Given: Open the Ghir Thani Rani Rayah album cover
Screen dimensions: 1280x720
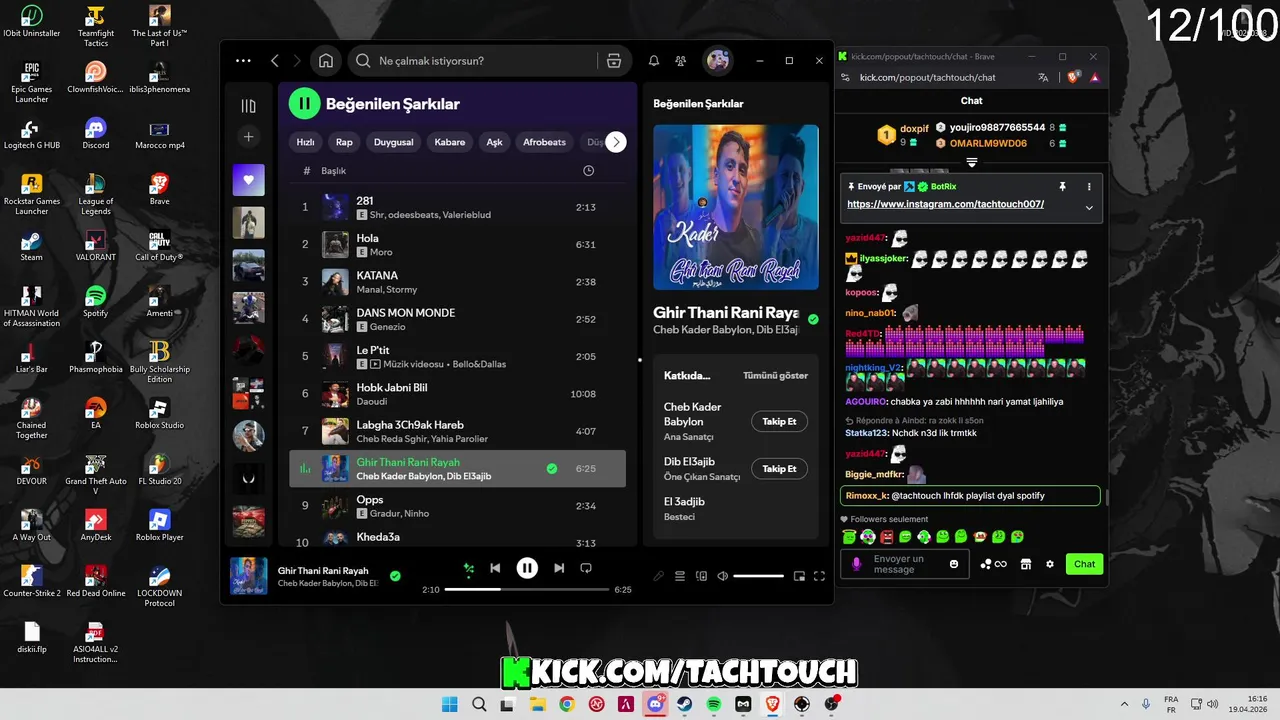Looking at the screenshot, I should 736,207.
